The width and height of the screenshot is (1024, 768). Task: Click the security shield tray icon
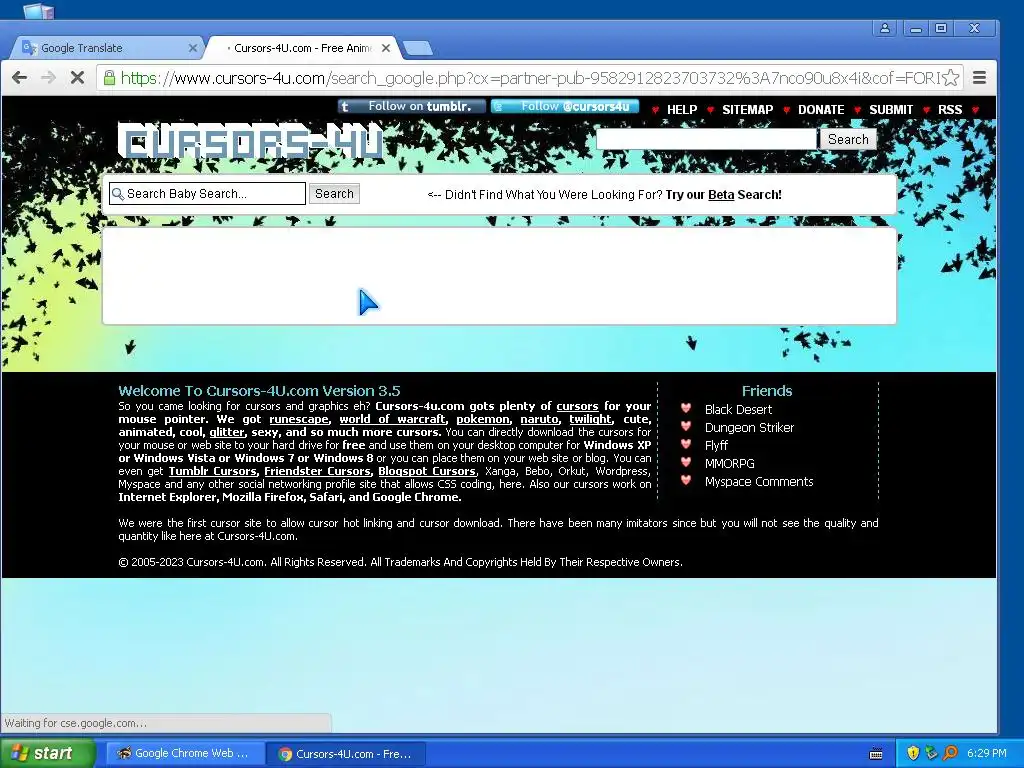click(x=913, y=753)
